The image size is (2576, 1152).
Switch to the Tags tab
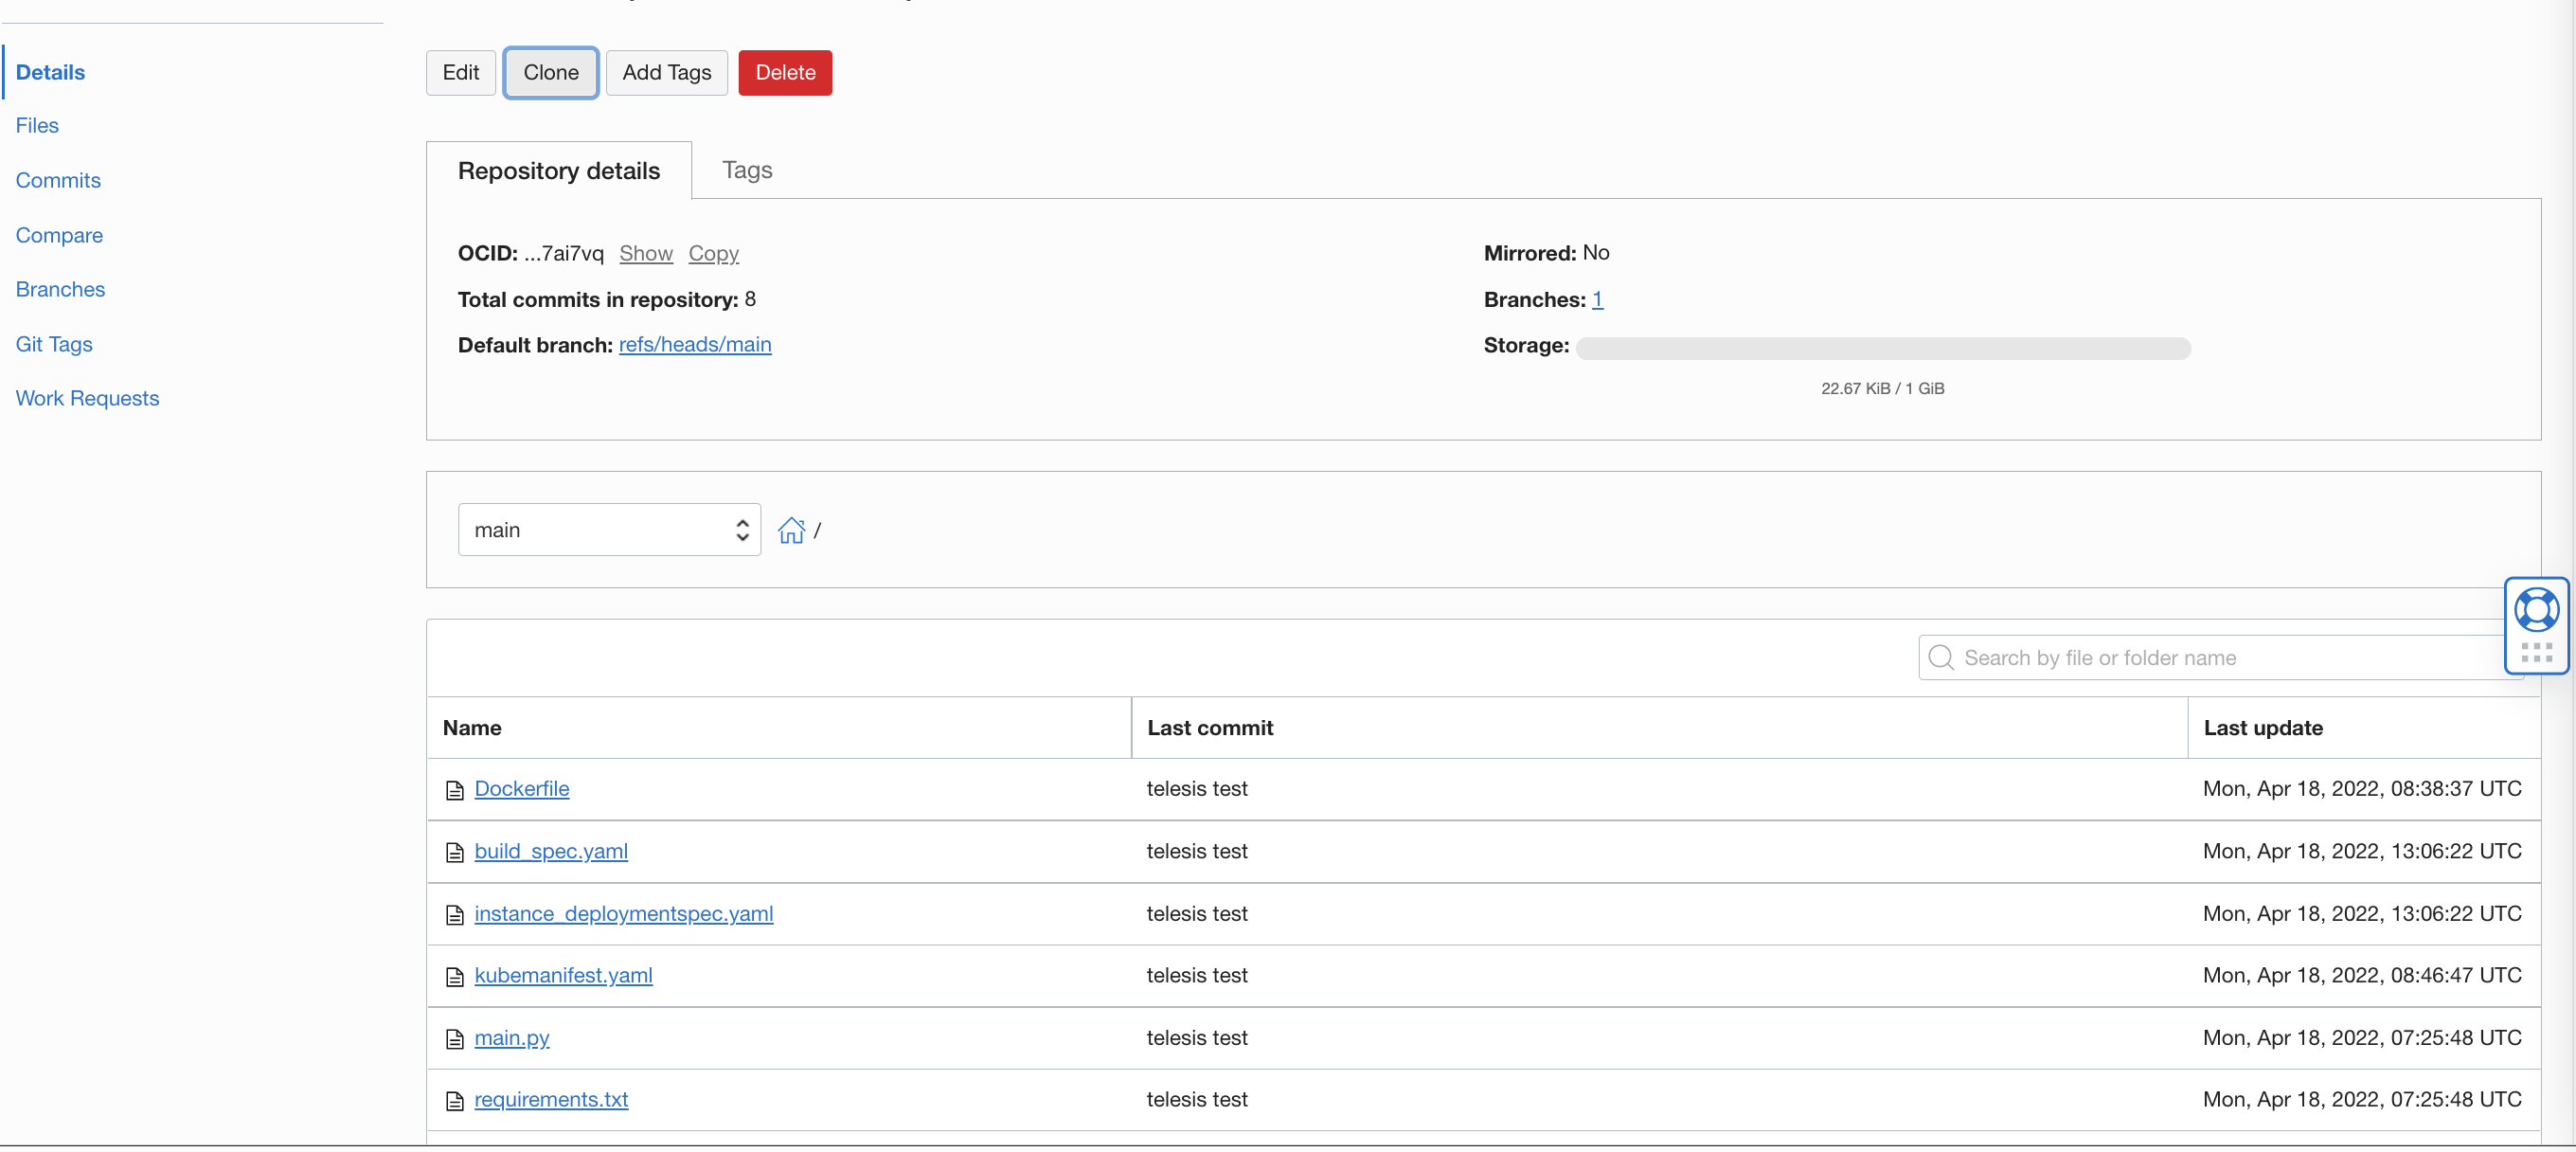pyautogui.click(x=747, y=170)
